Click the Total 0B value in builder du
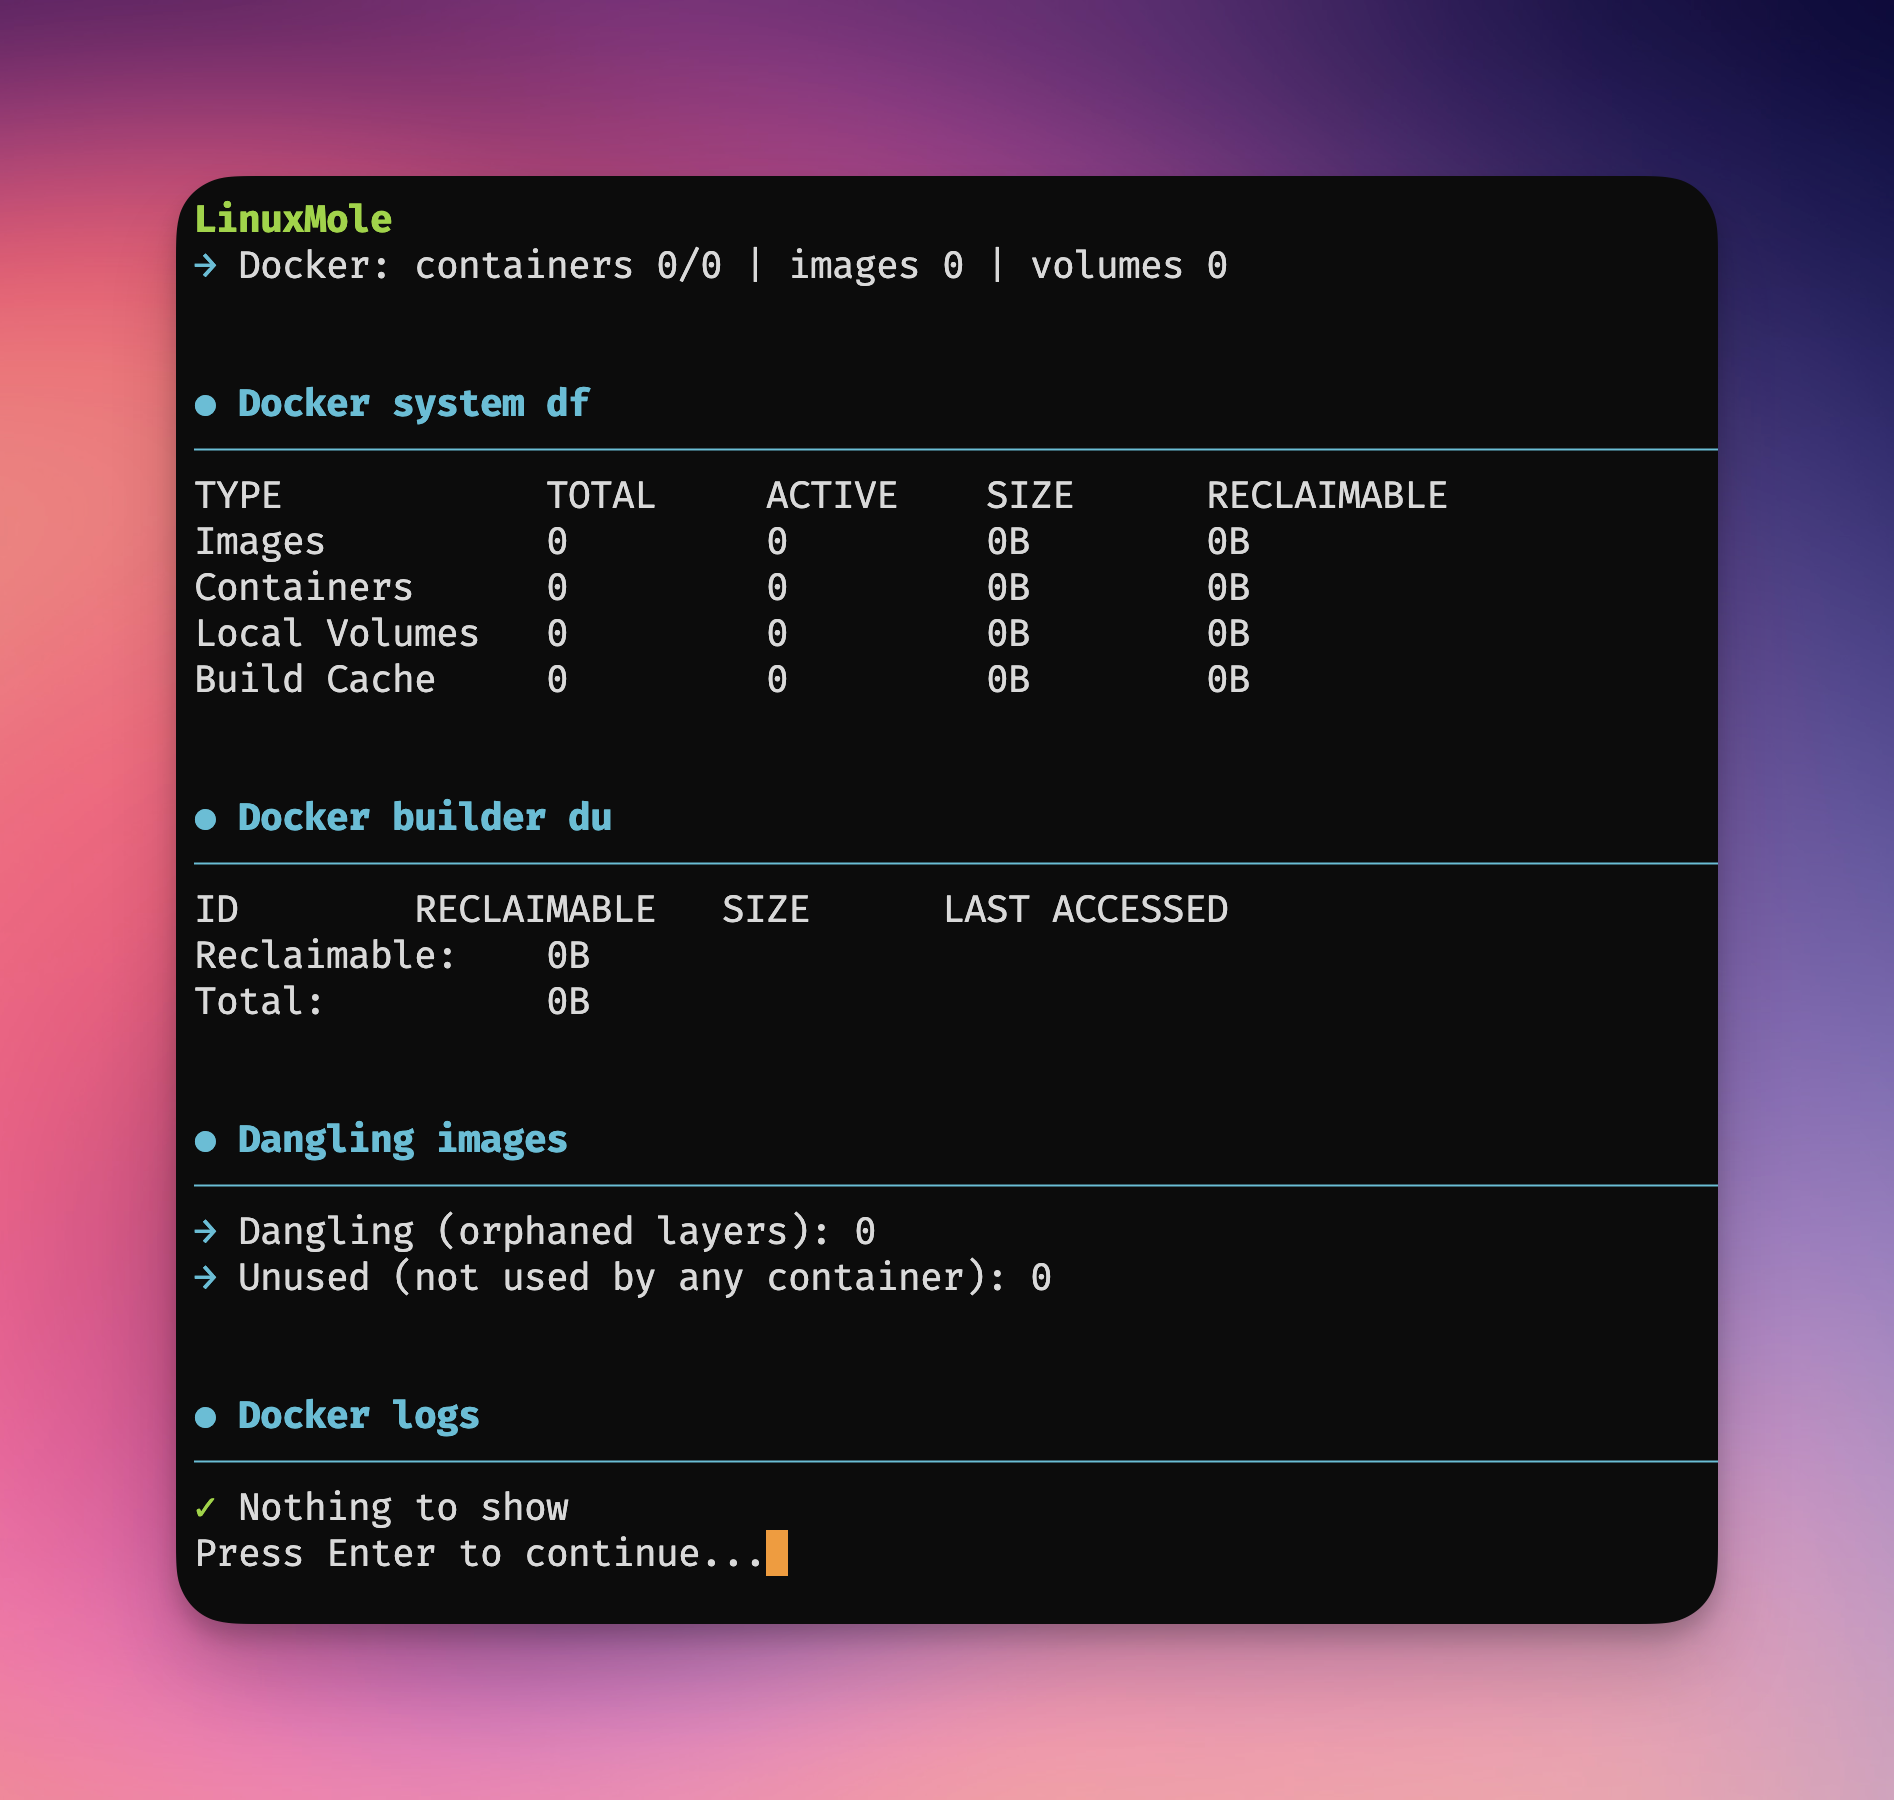This screenshot has height=1800, width=1894. coord(568,1002)
